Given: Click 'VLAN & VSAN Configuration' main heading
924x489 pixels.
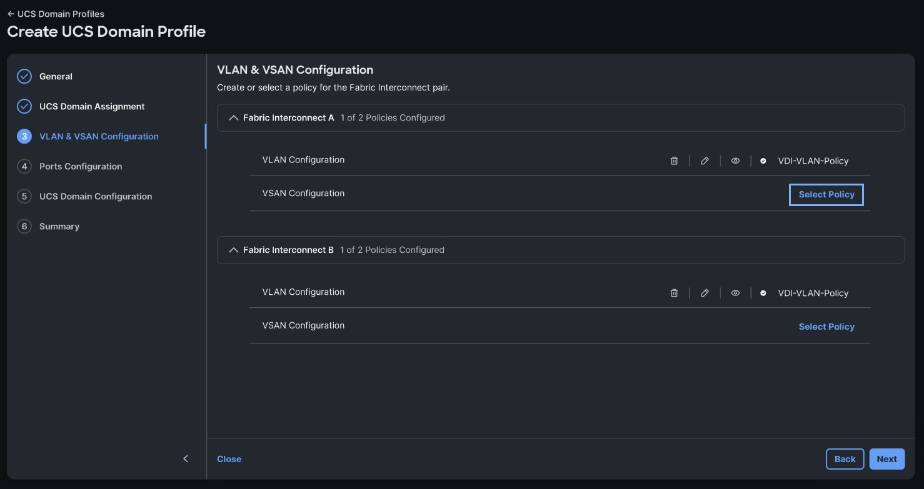Looking at the screenshot, I should pyautogui.click(x=295, y=70).
